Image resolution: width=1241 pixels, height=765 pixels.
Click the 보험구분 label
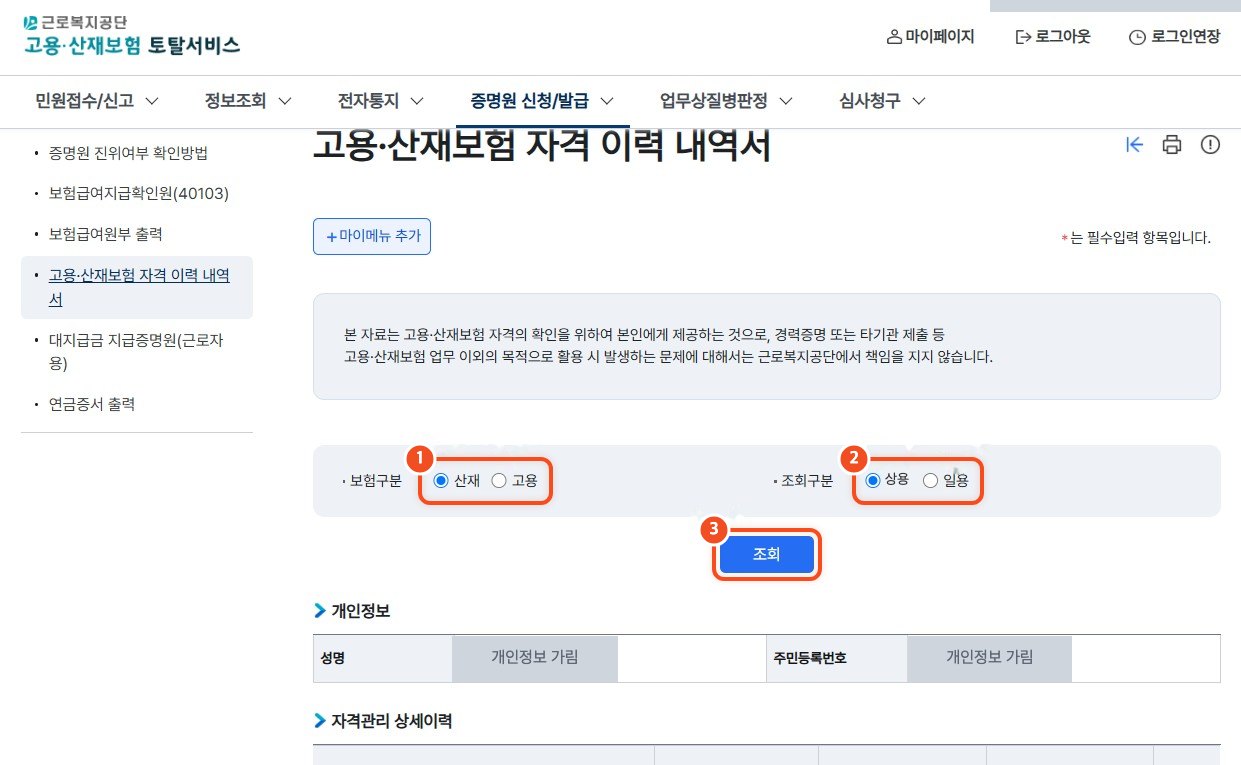(375, 481)
